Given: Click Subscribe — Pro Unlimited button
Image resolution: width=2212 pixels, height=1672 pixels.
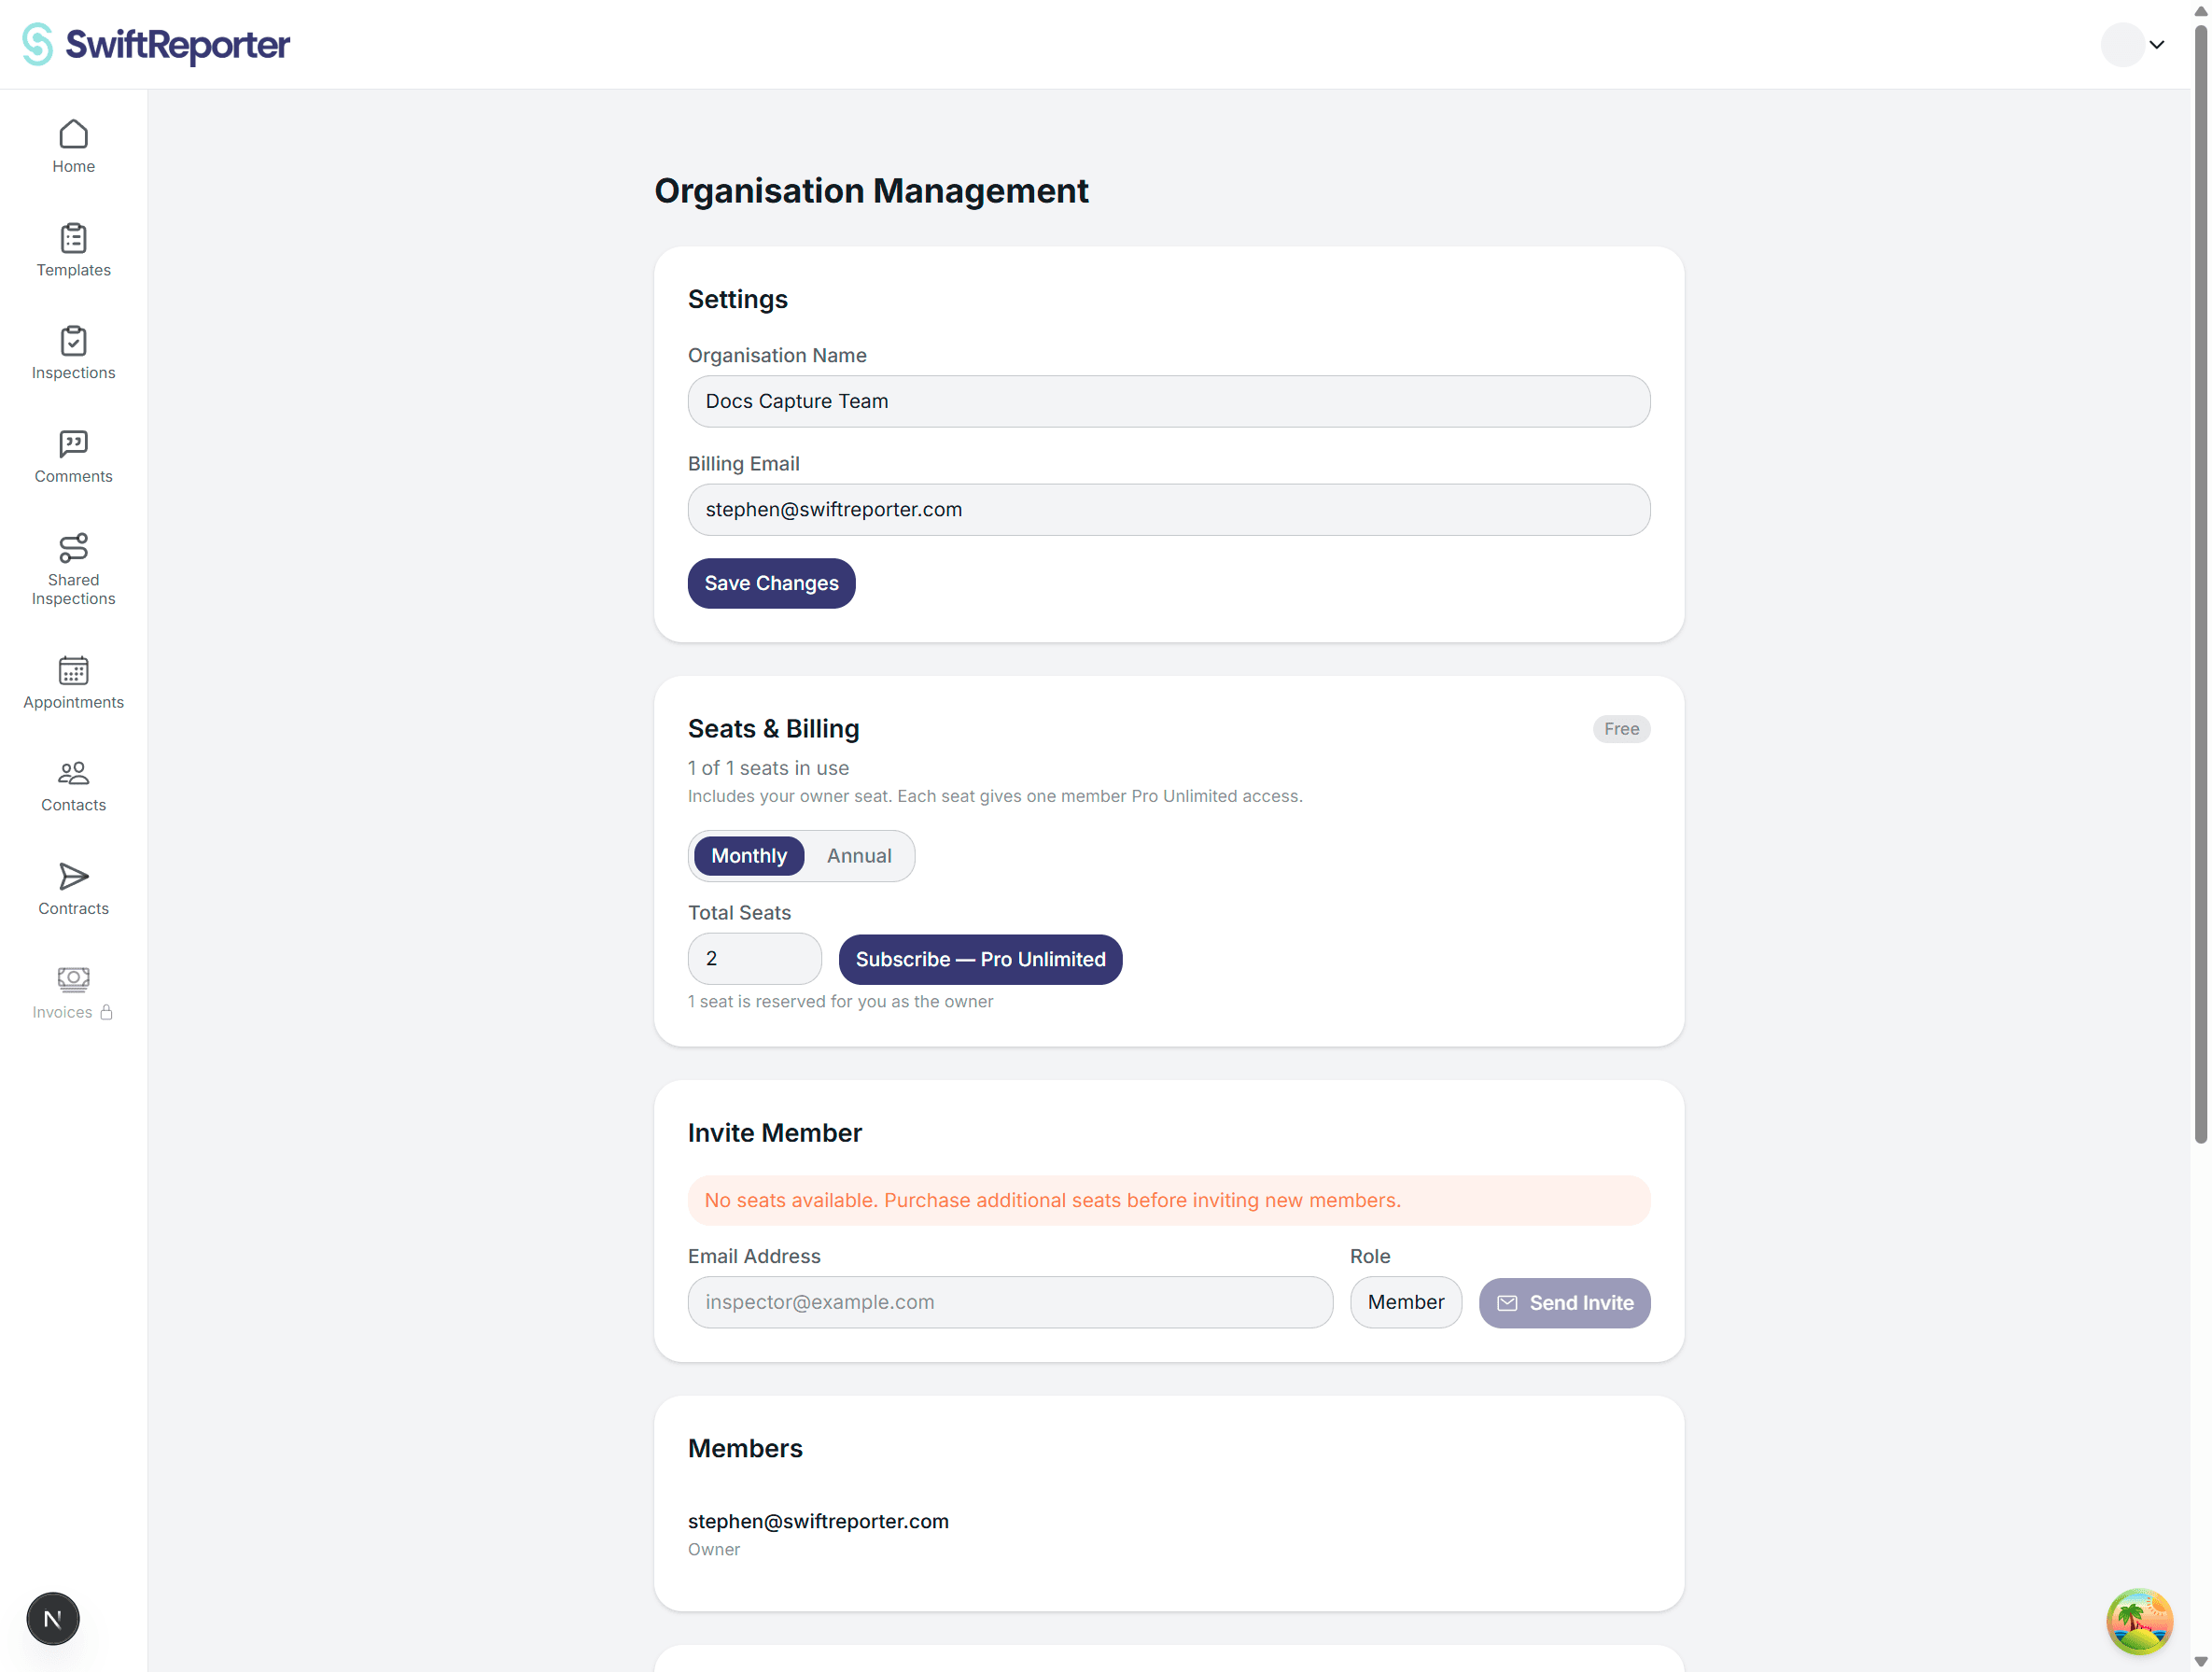Looking at the screenshot, I should pyautogui.click(x=980, y=959).
